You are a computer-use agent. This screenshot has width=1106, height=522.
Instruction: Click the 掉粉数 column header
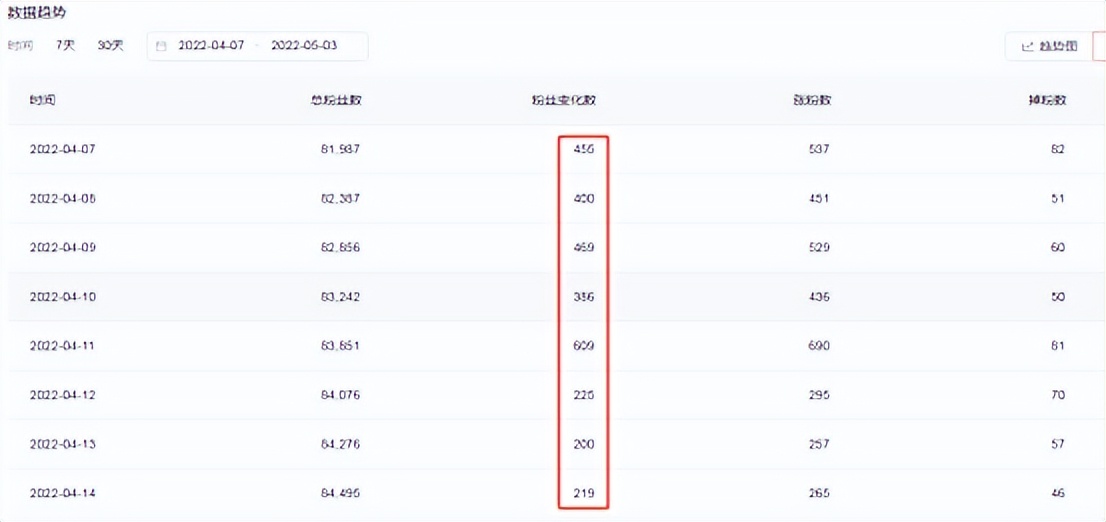1046,100
